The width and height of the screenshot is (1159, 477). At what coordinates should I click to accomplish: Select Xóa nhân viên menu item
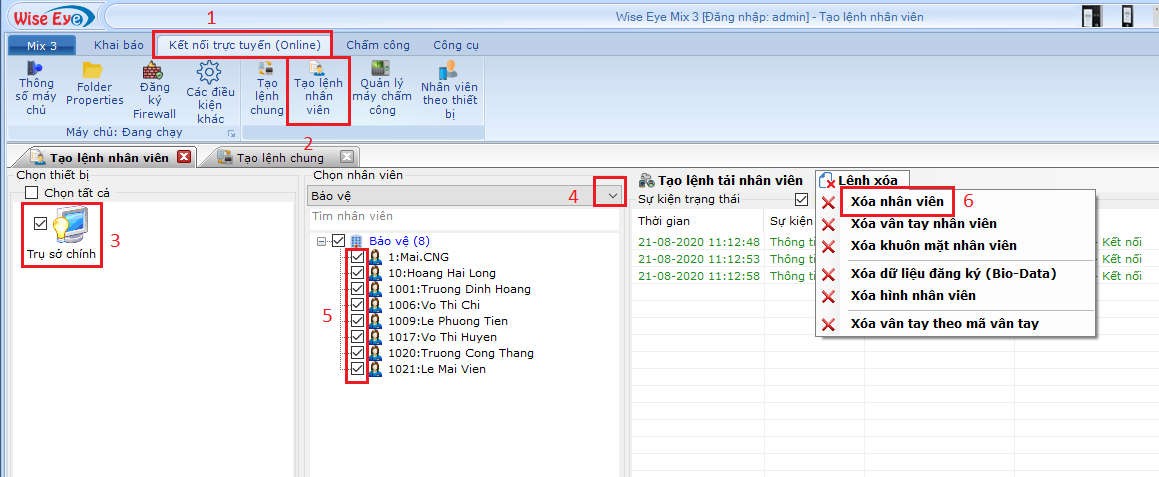pyautogui.click(x=896, y=202)
